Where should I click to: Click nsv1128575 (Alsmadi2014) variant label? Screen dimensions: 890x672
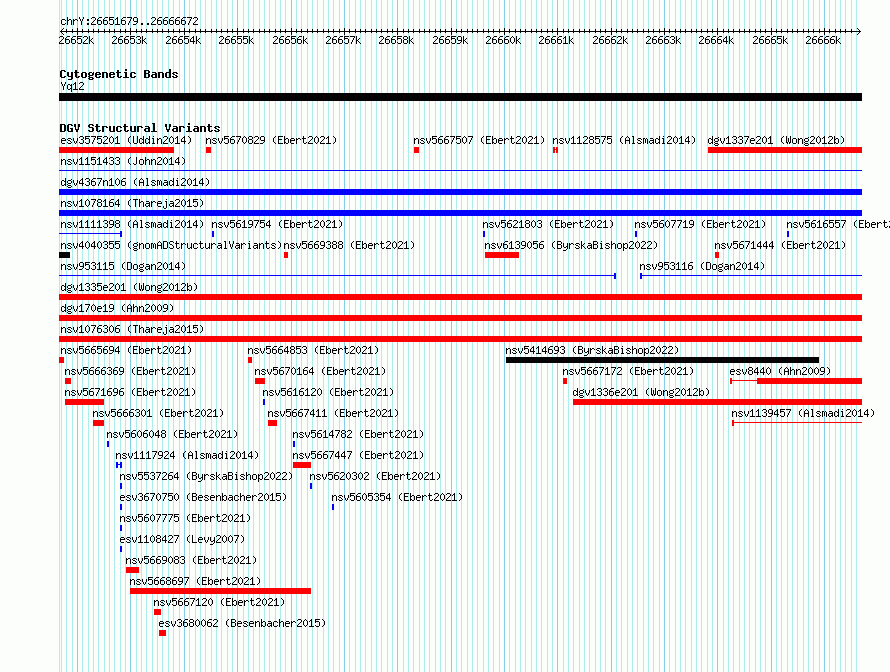click(624, 140)
